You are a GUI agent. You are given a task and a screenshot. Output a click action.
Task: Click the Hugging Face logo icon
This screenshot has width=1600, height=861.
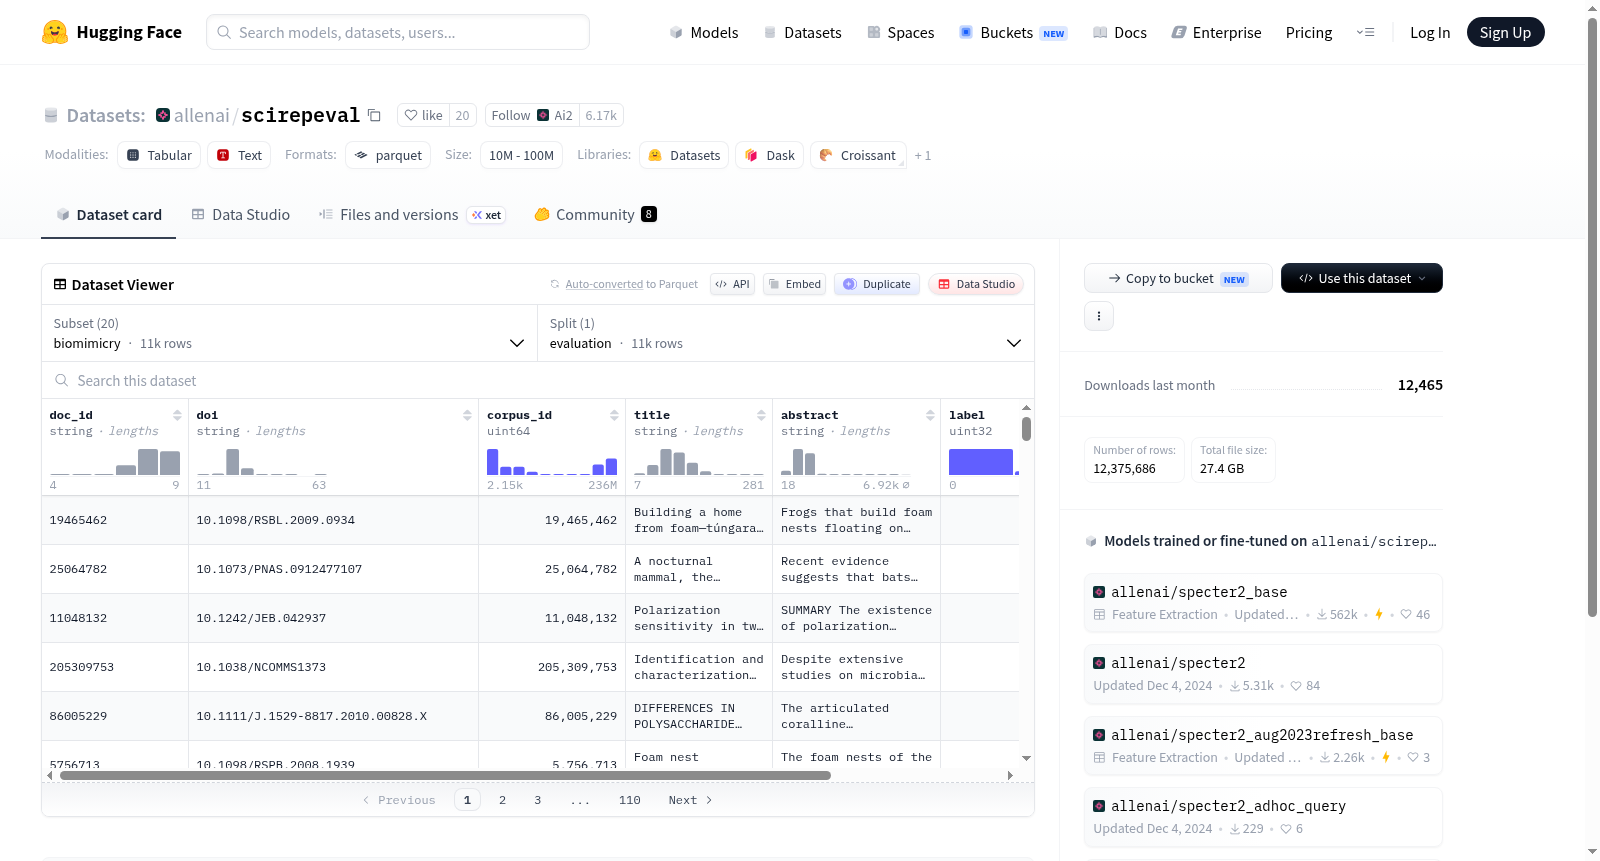(55, 32)
